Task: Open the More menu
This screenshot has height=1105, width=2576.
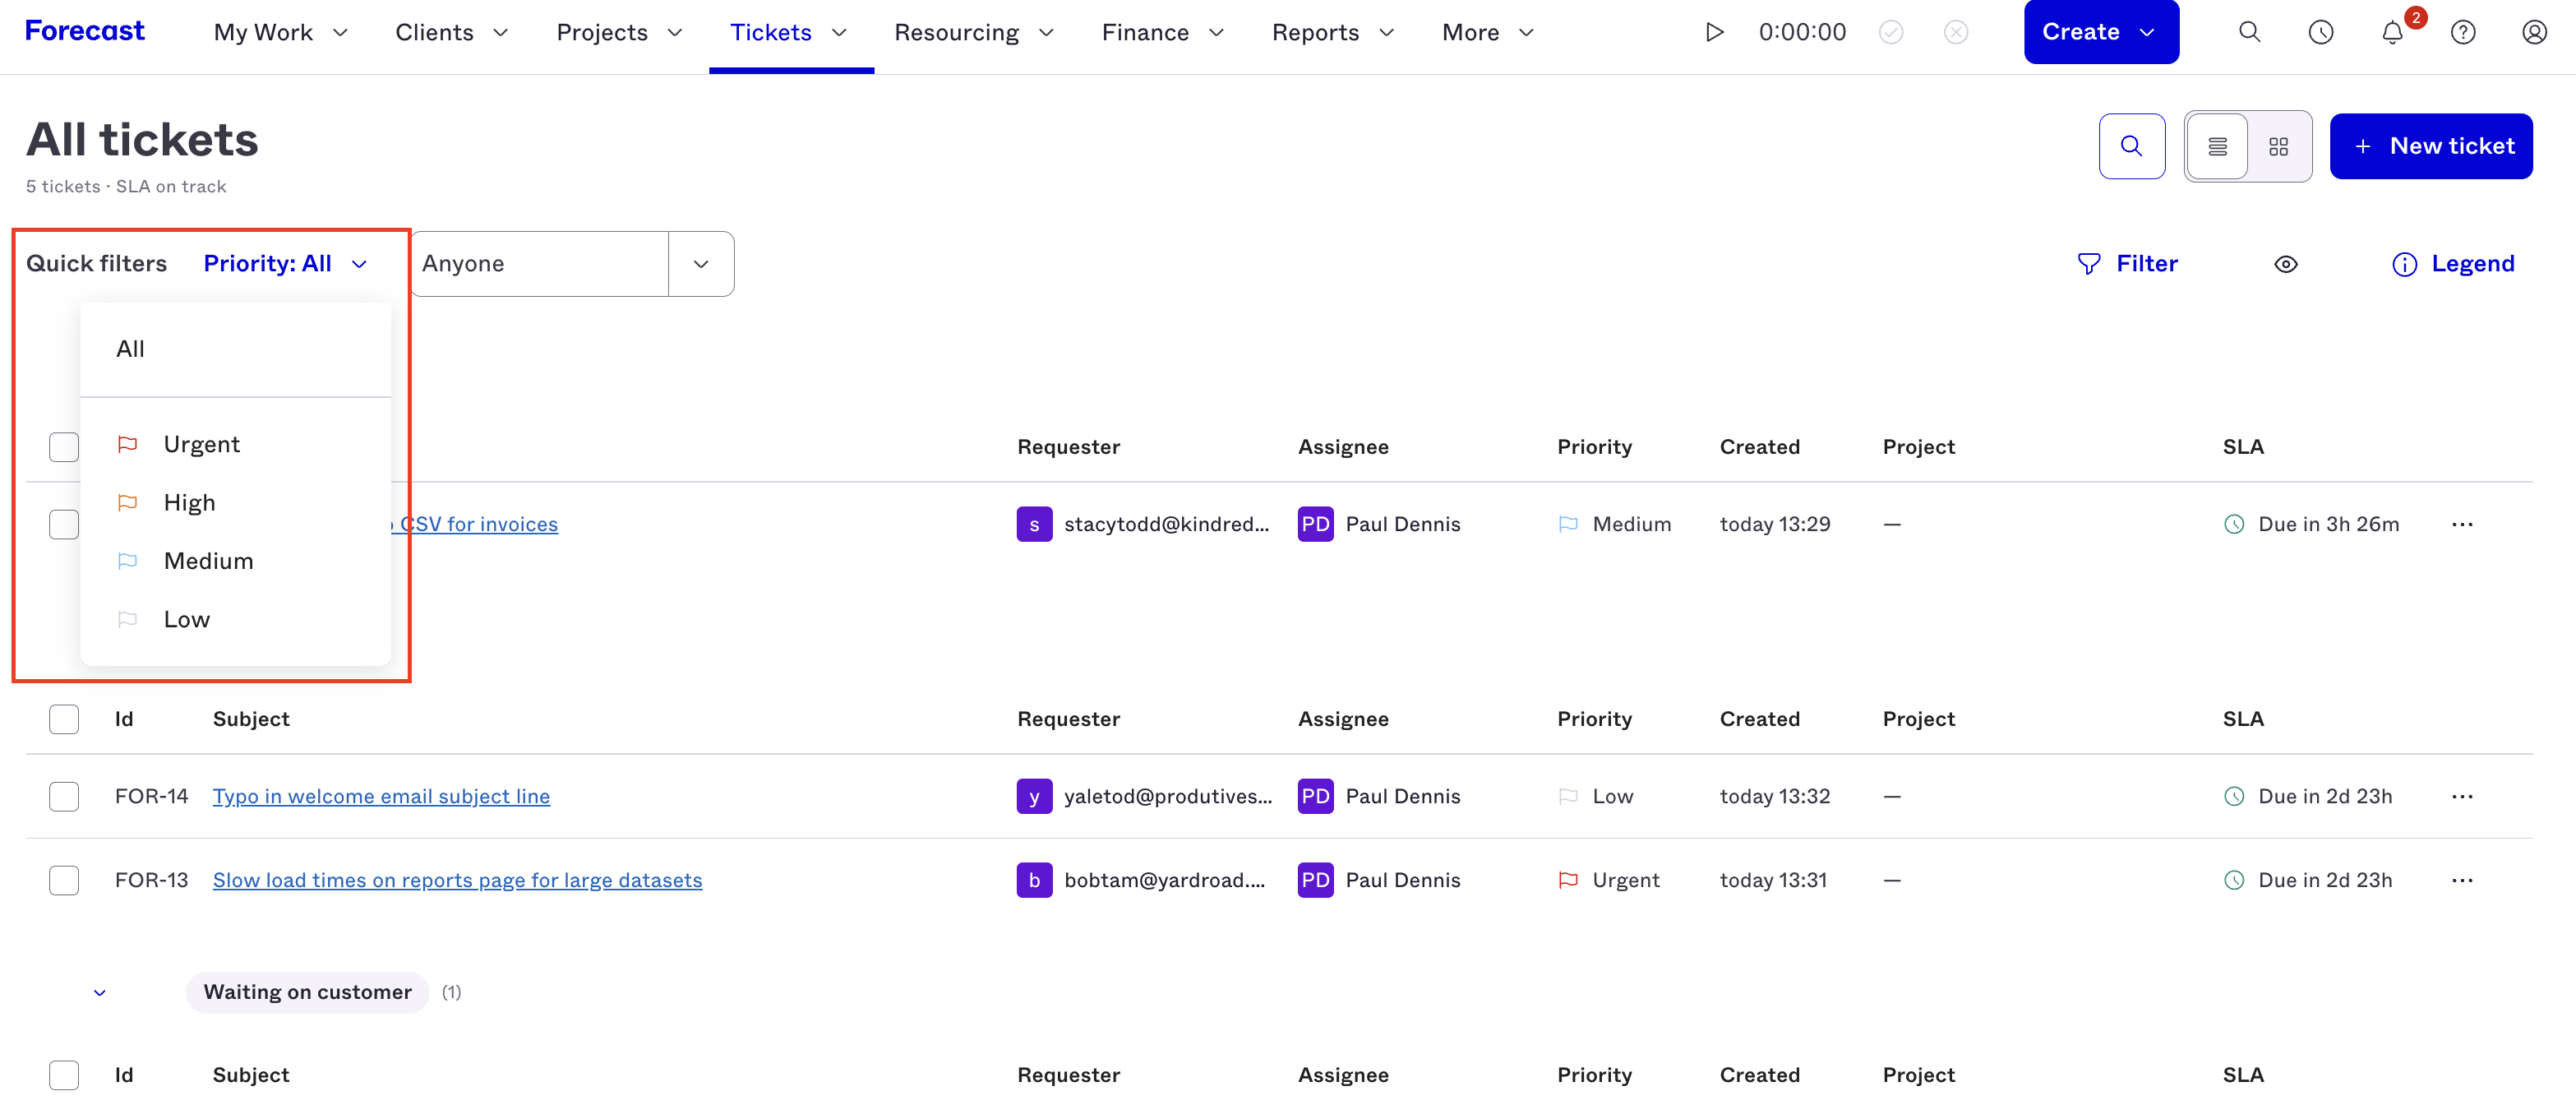Action: coord(1488,32)
